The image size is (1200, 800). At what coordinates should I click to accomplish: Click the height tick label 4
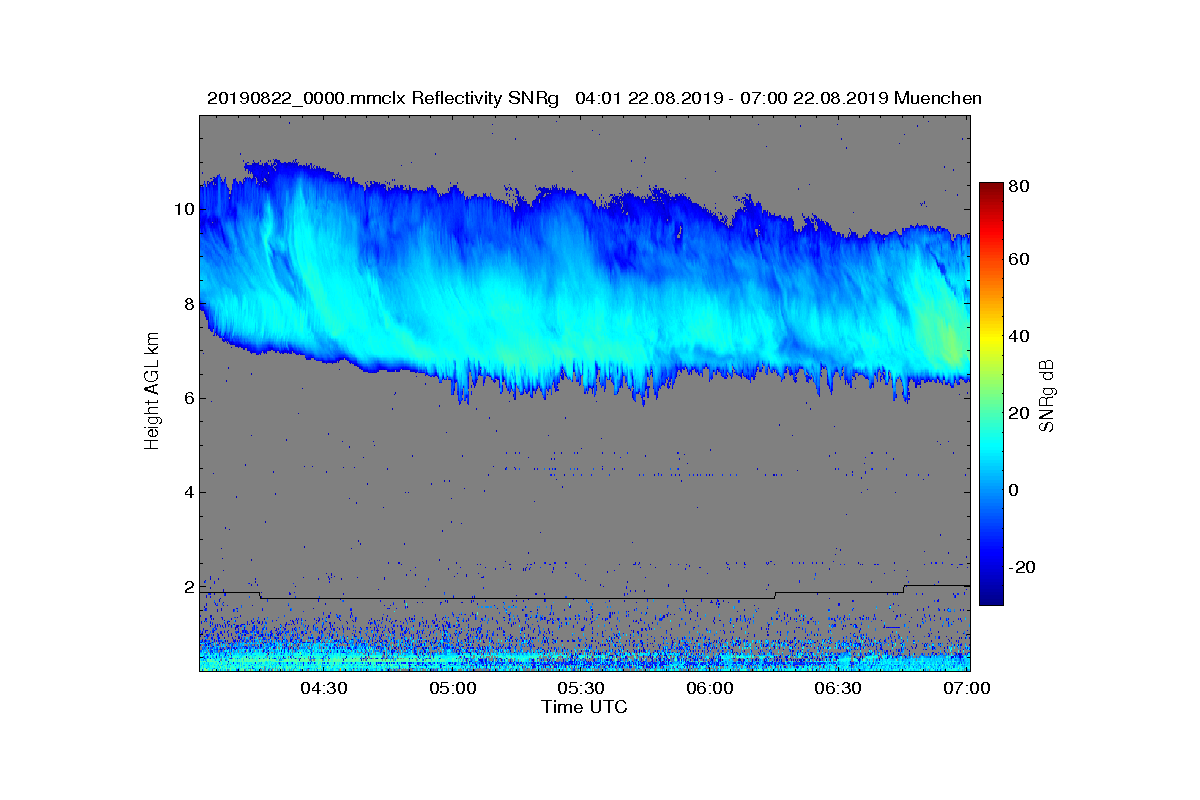[x=188, y=492]
